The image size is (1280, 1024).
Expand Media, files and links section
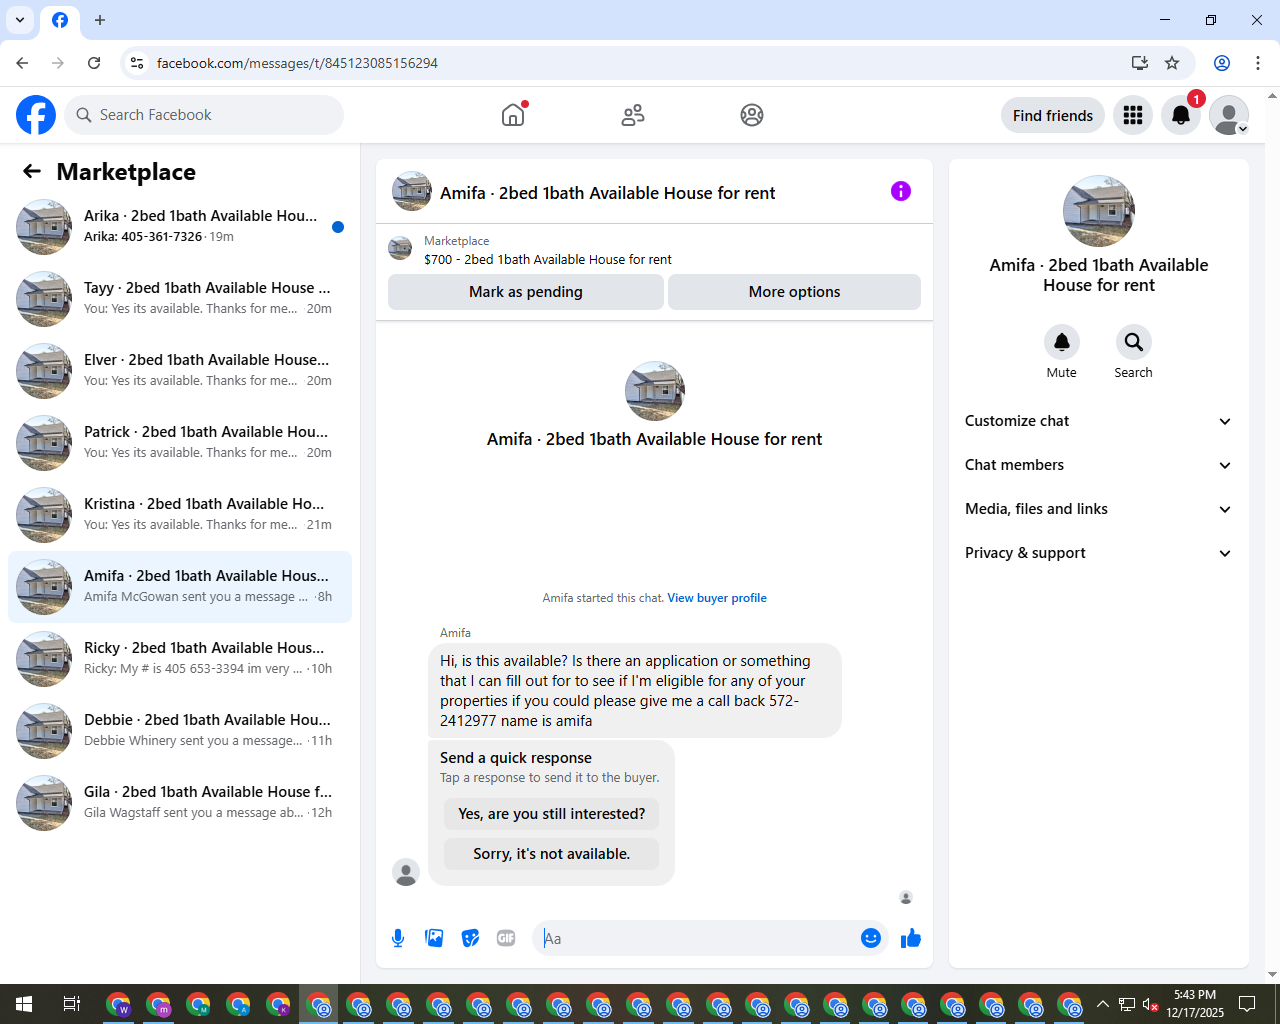1099,509
